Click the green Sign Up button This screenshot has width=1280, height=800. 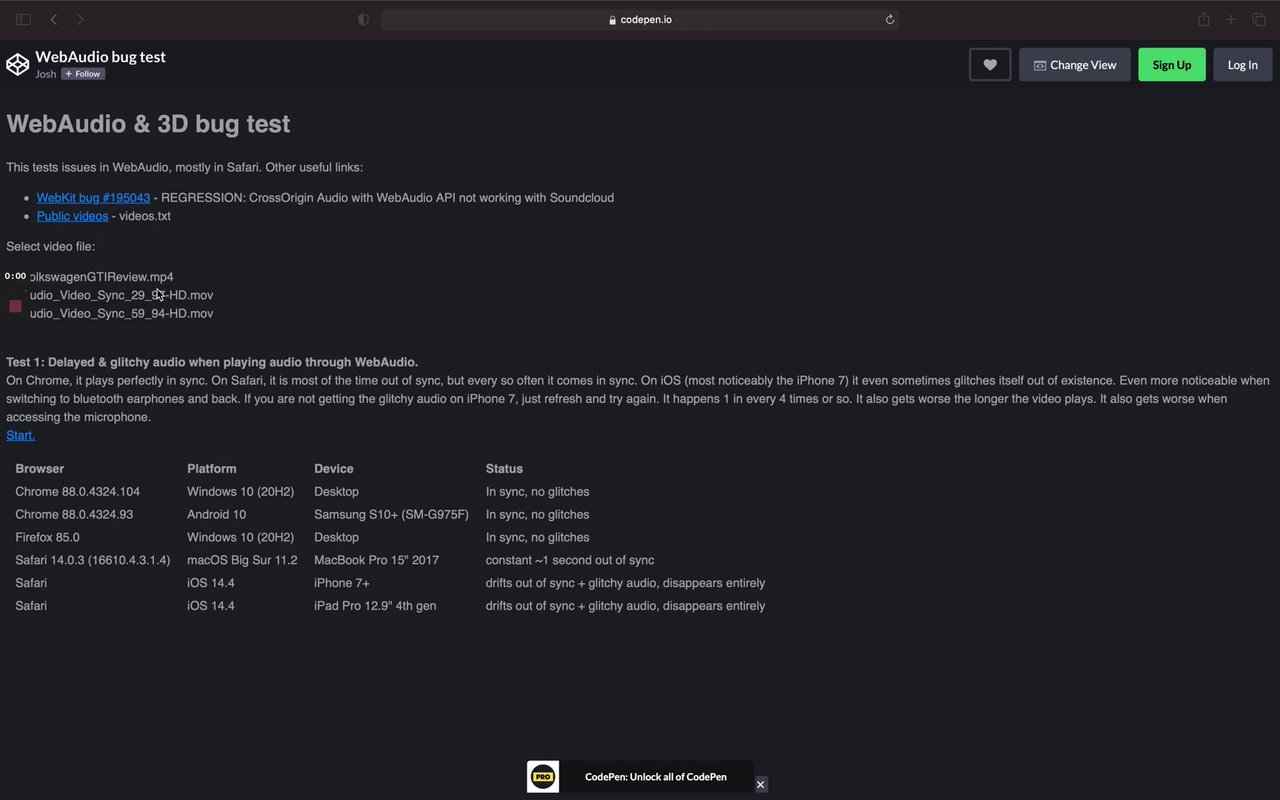(1171, 65)
